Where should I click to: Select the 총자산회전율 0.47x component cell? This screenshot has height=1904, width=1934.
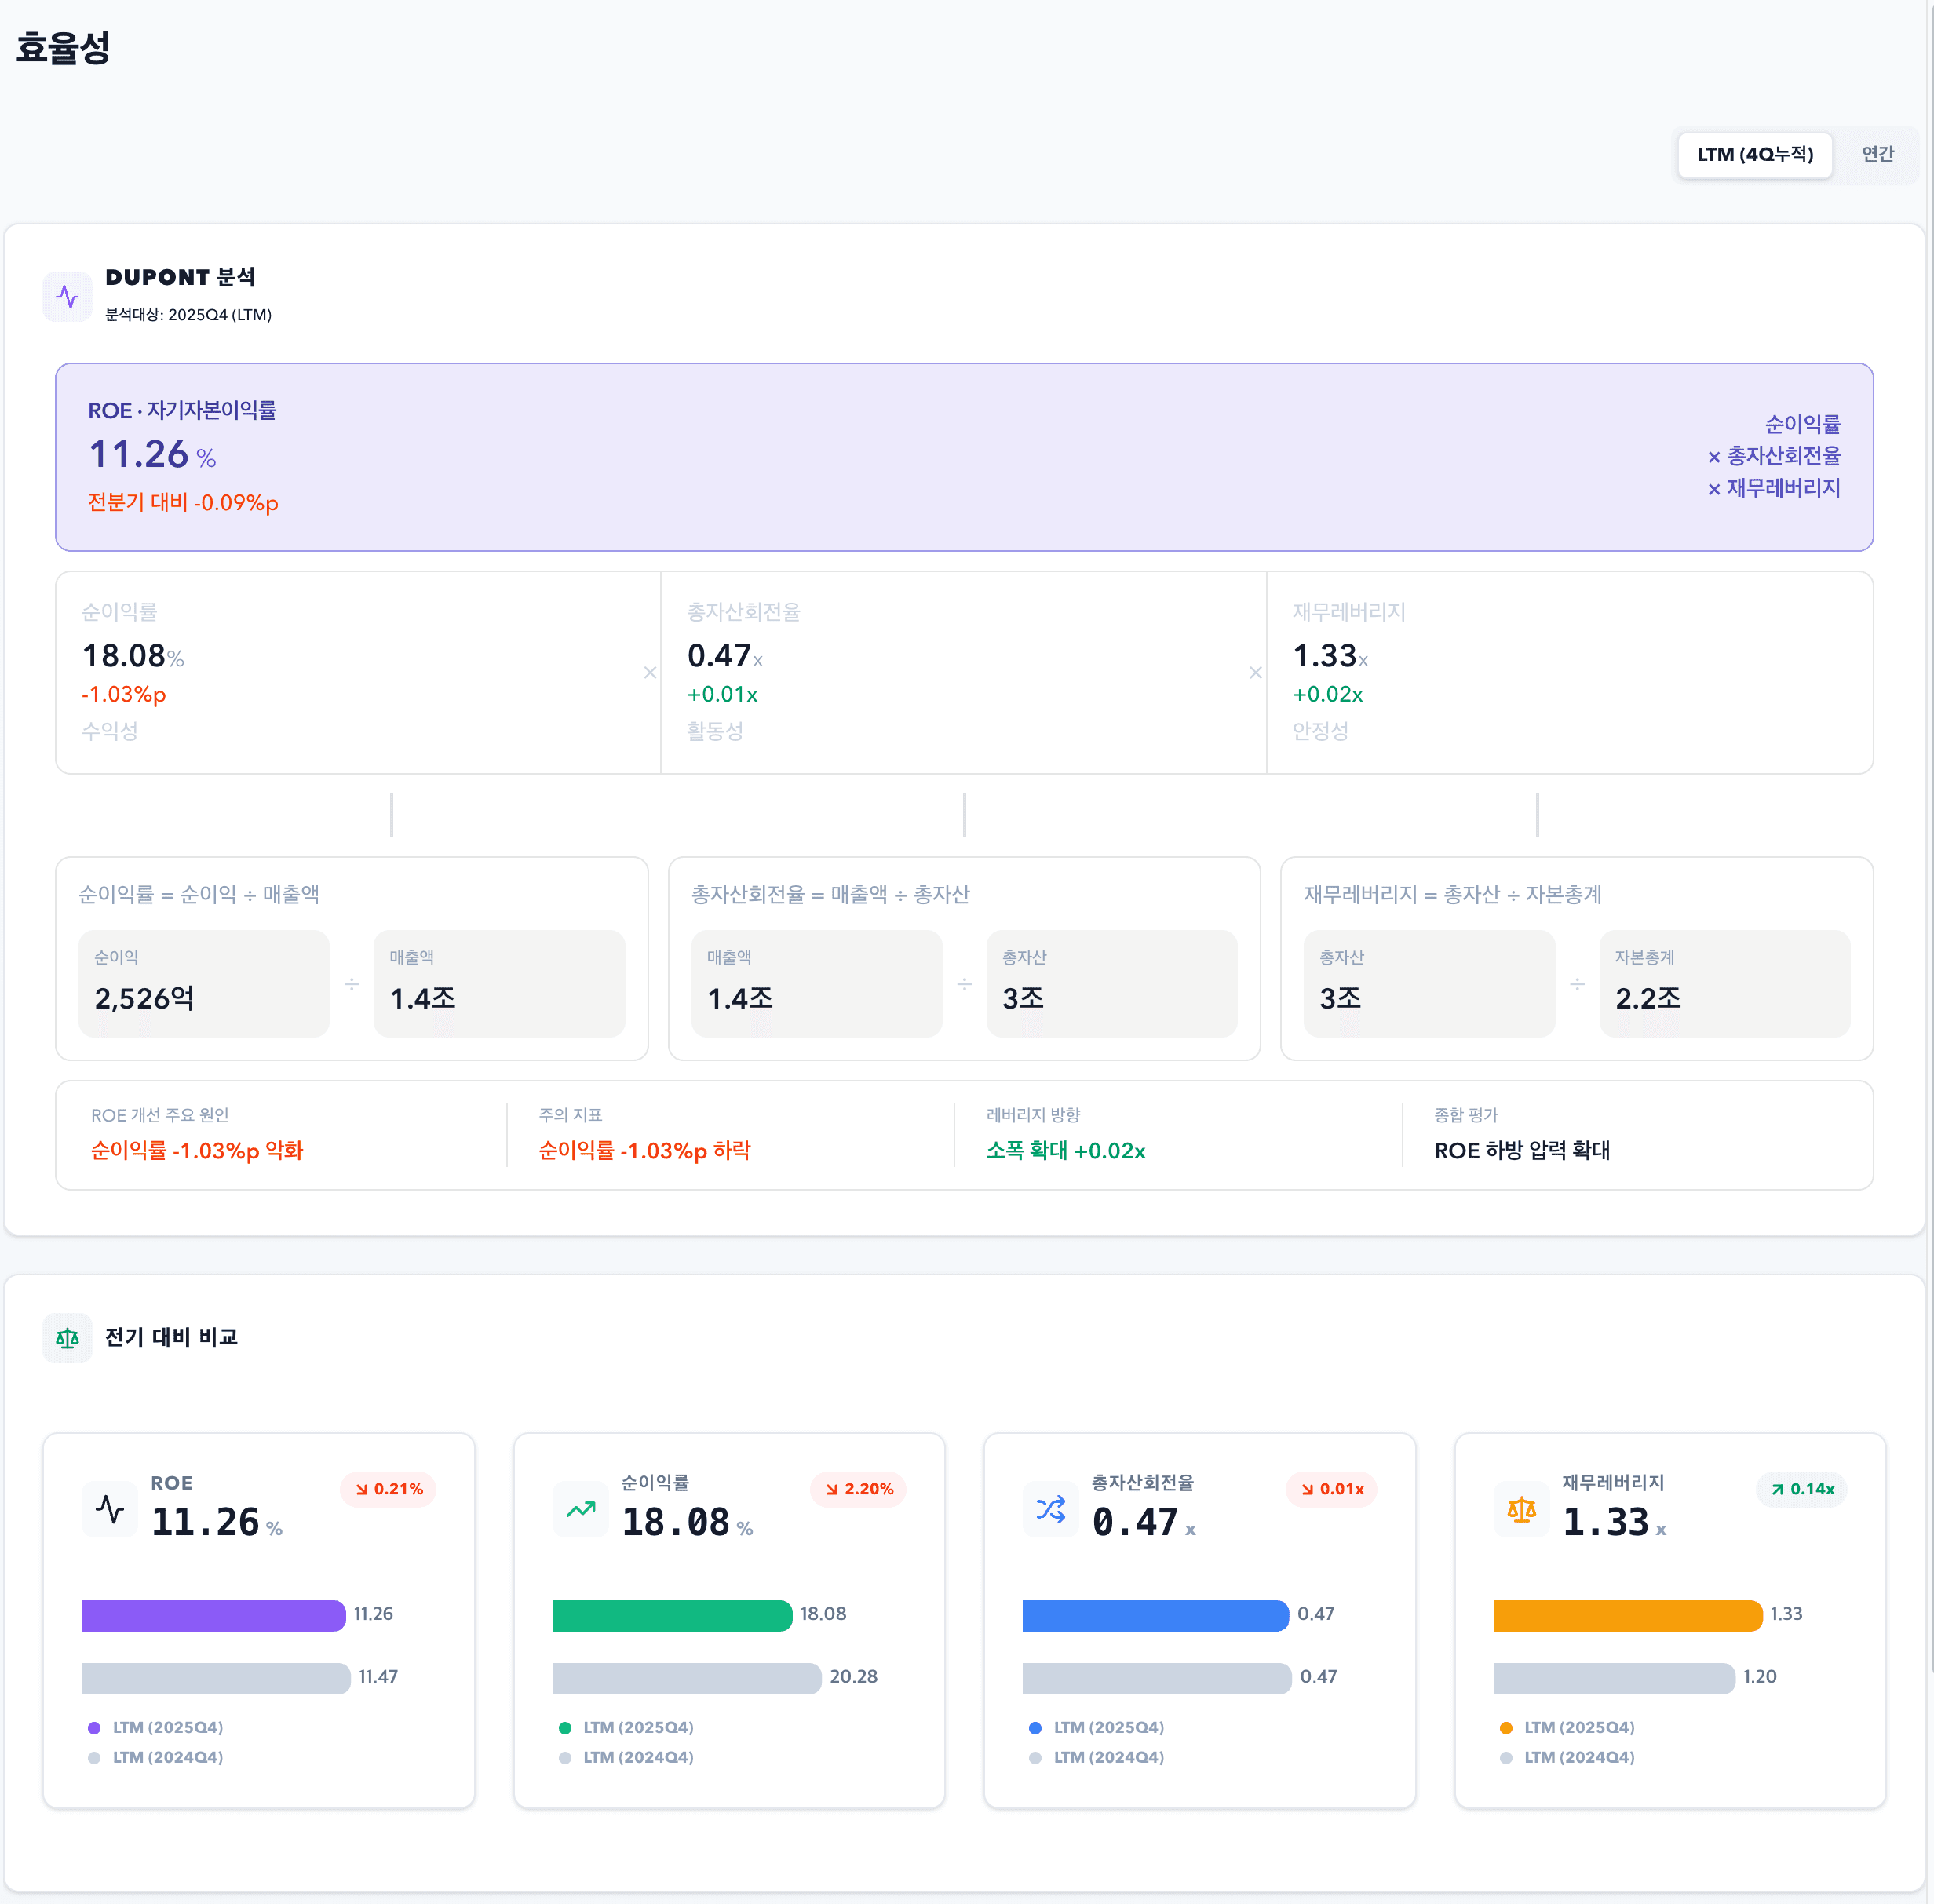963,672
